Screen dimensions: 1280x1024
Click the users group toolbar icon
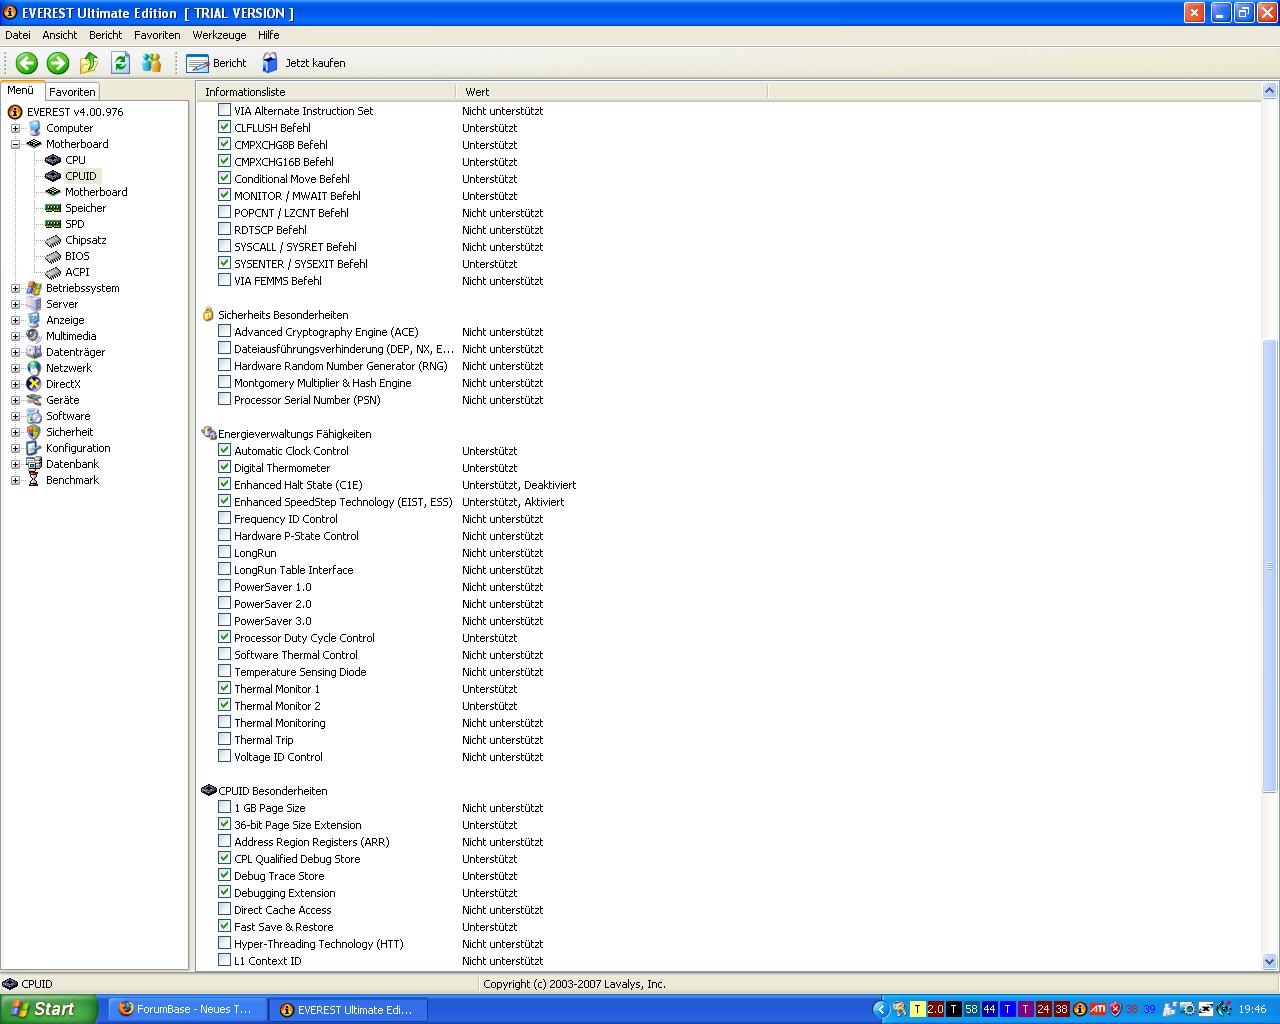151,63
